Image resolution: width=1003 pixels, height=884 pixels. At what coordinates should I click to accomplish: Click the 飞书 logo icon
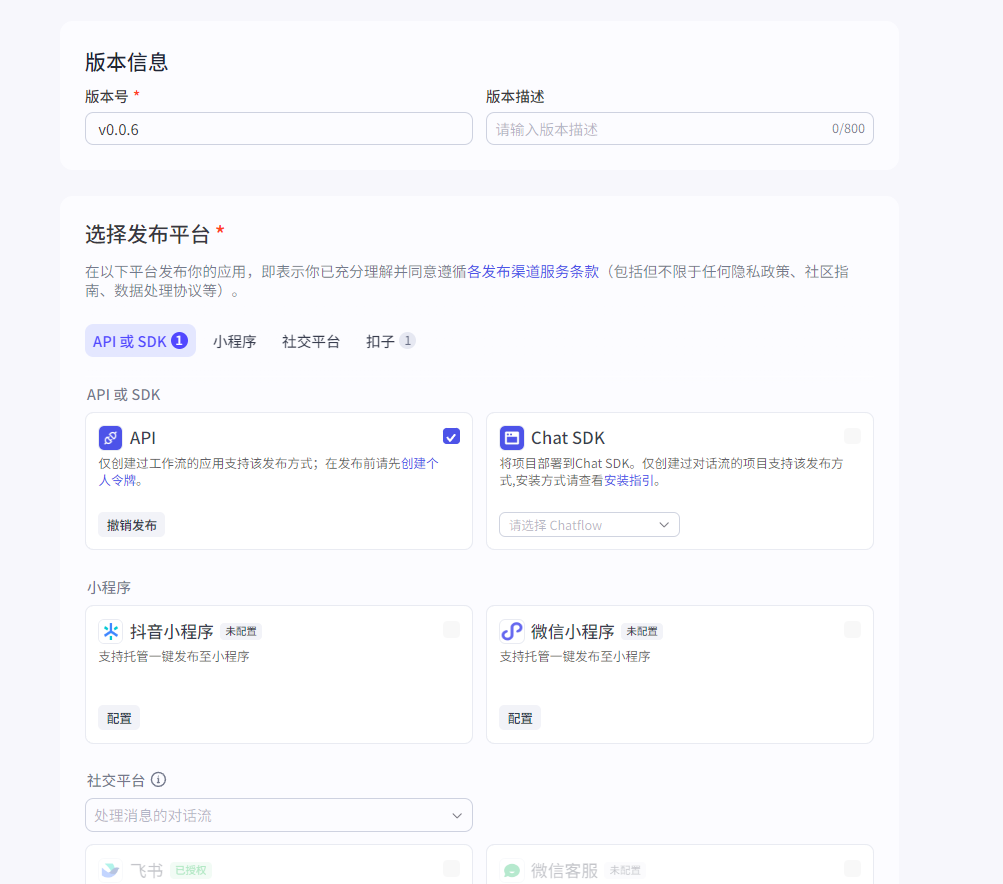coord(110,870)
